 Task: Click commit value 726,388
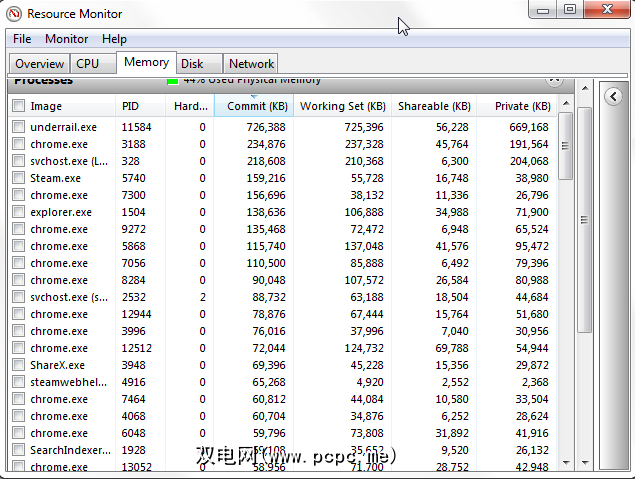tap(266, 127)
